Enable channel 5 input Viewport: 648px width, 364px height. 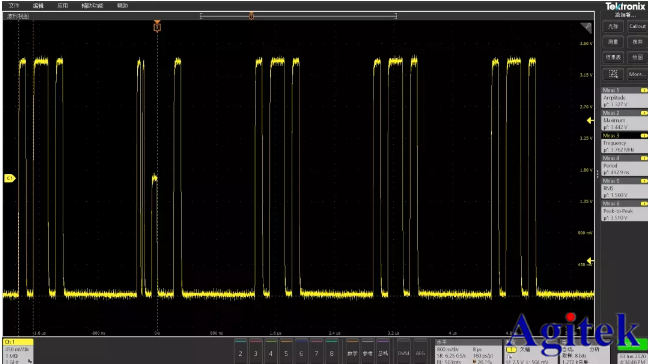click(286, 352)
